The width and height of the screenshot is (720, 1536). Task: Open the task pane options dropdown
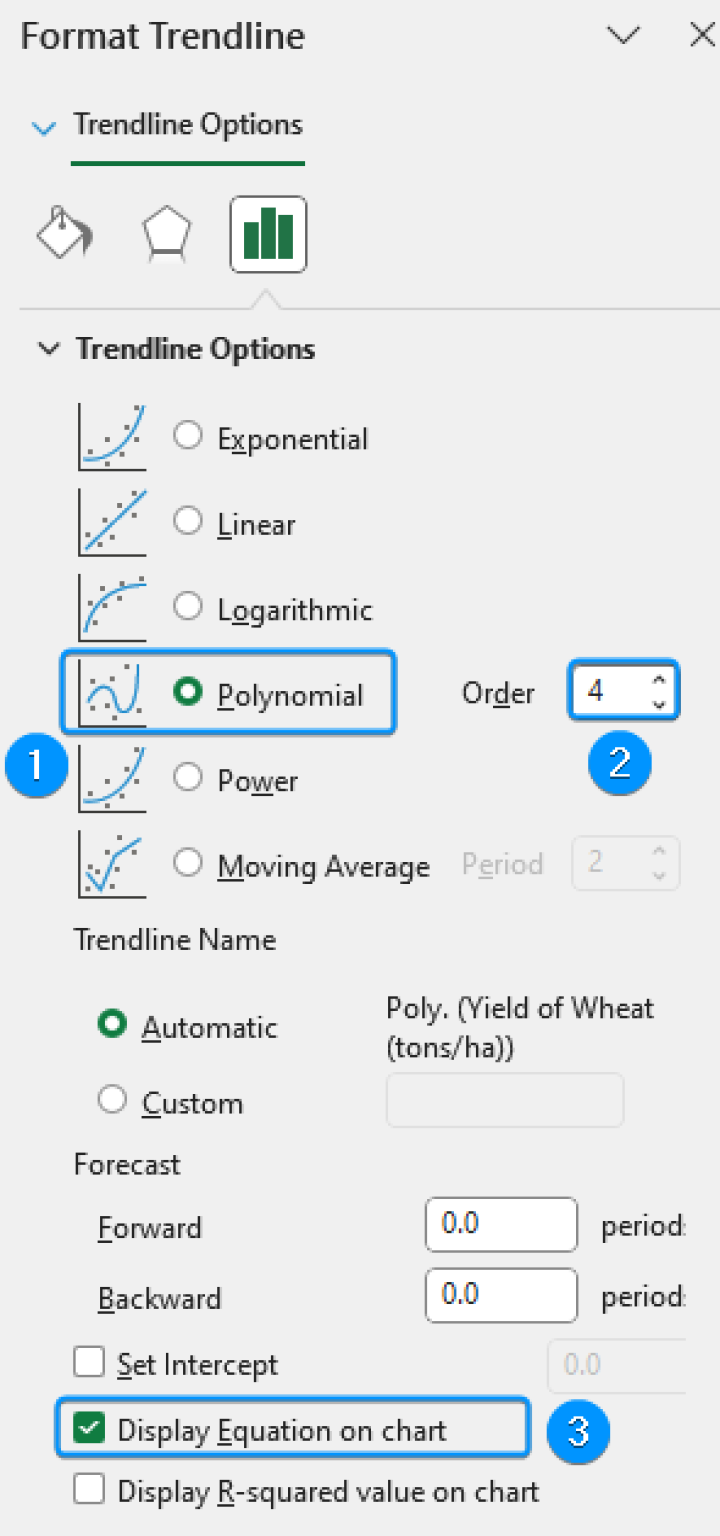[x=624, y=35]
